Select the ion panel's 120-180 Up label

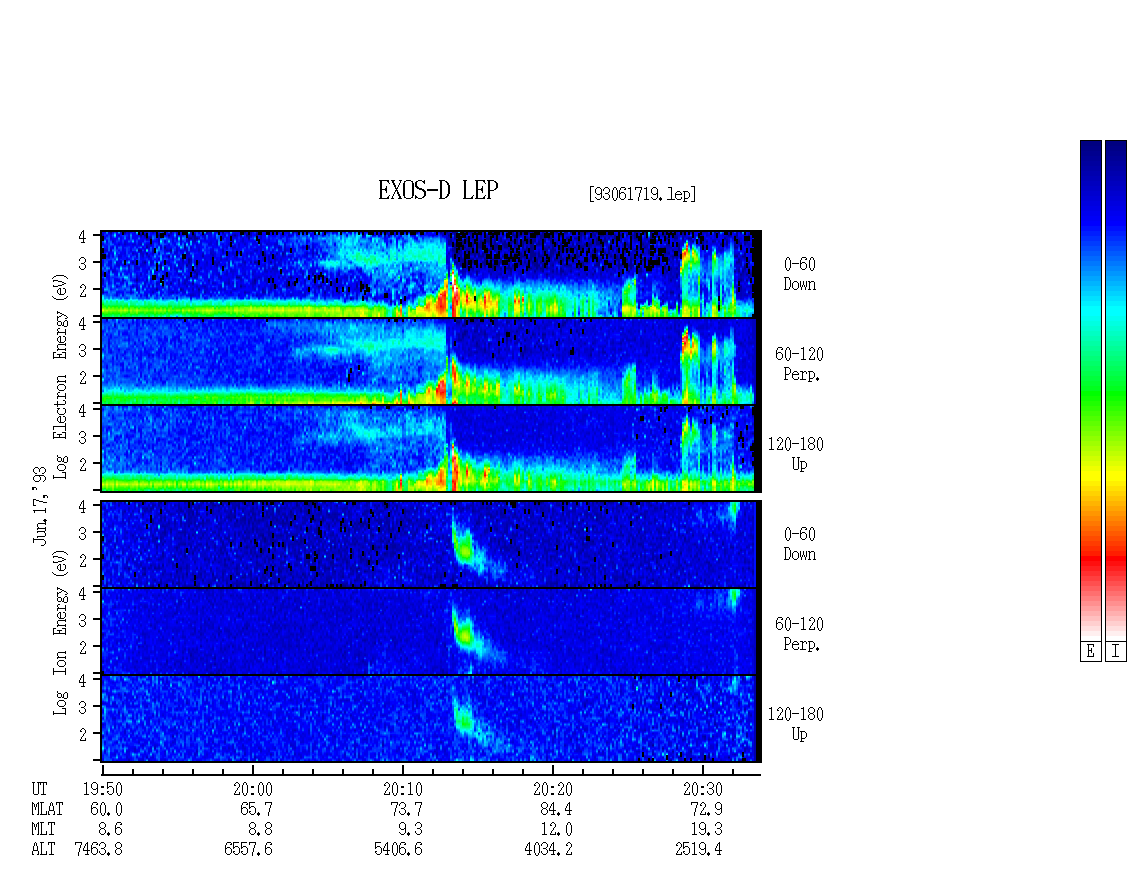pos(796,724)
